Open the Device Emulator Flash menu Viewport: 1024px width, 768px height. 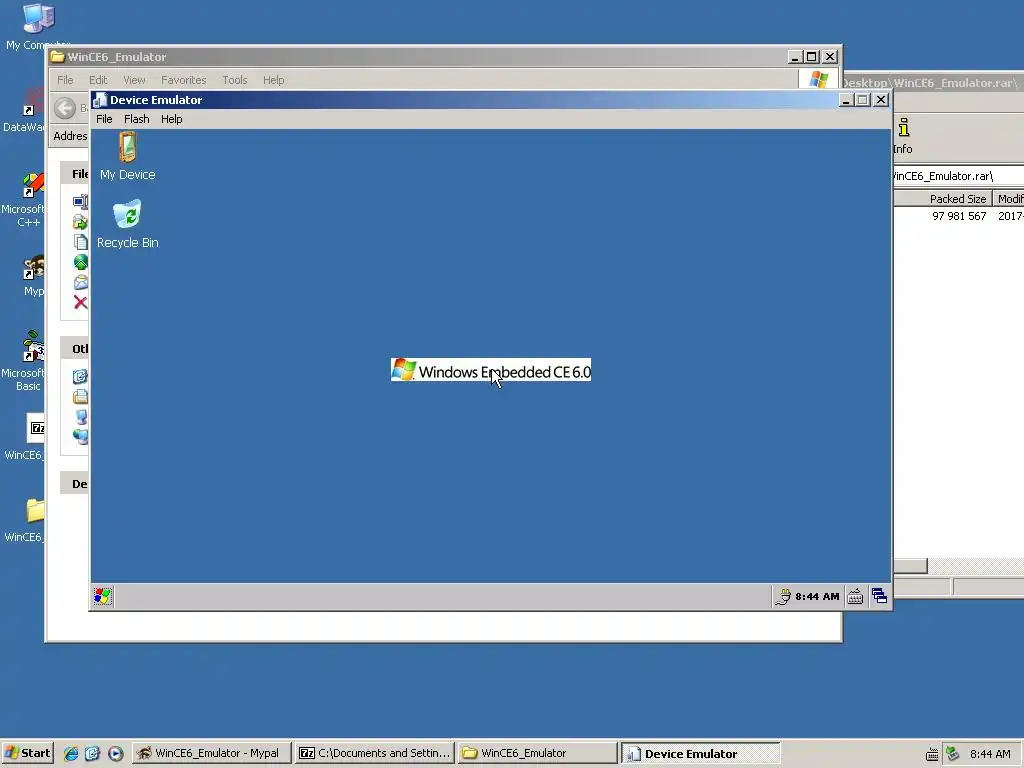[136, 119]
